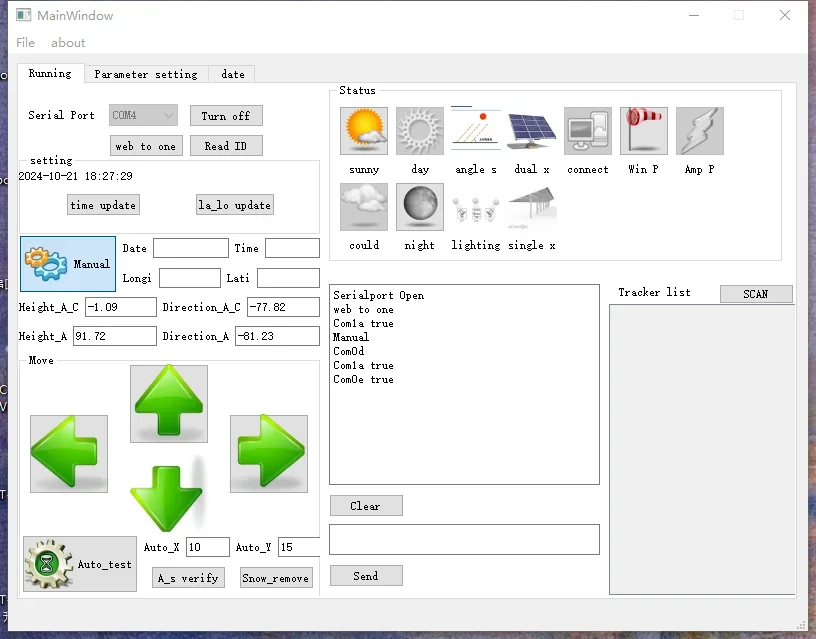Click the SCAN button for tracker list
The height and width of the screenshot is (639, 816).
click(x=756, y=294)
